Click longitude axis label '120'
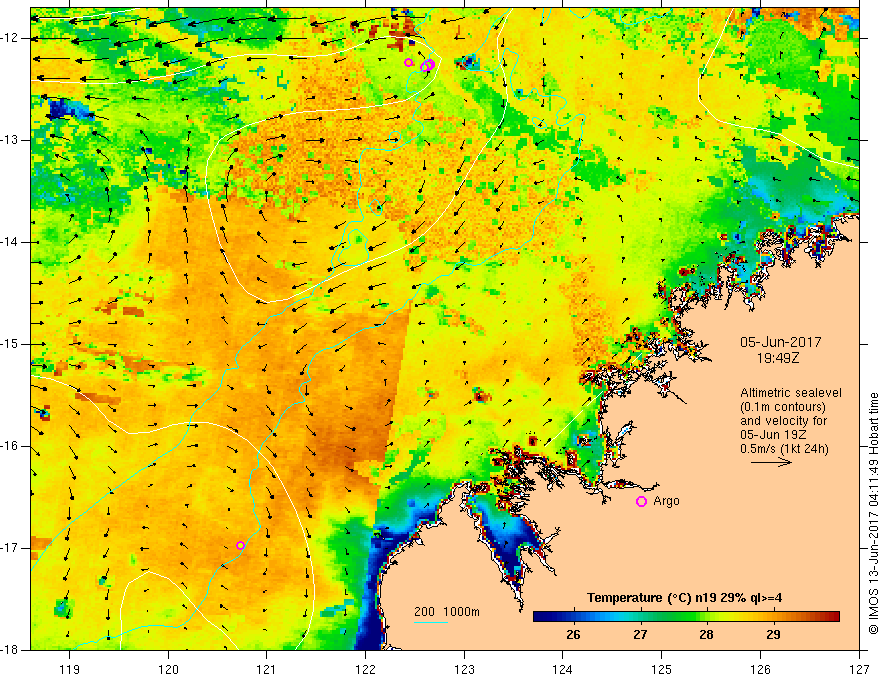The width and height of the screenshot is (880, 680). (x=168, y=669)
